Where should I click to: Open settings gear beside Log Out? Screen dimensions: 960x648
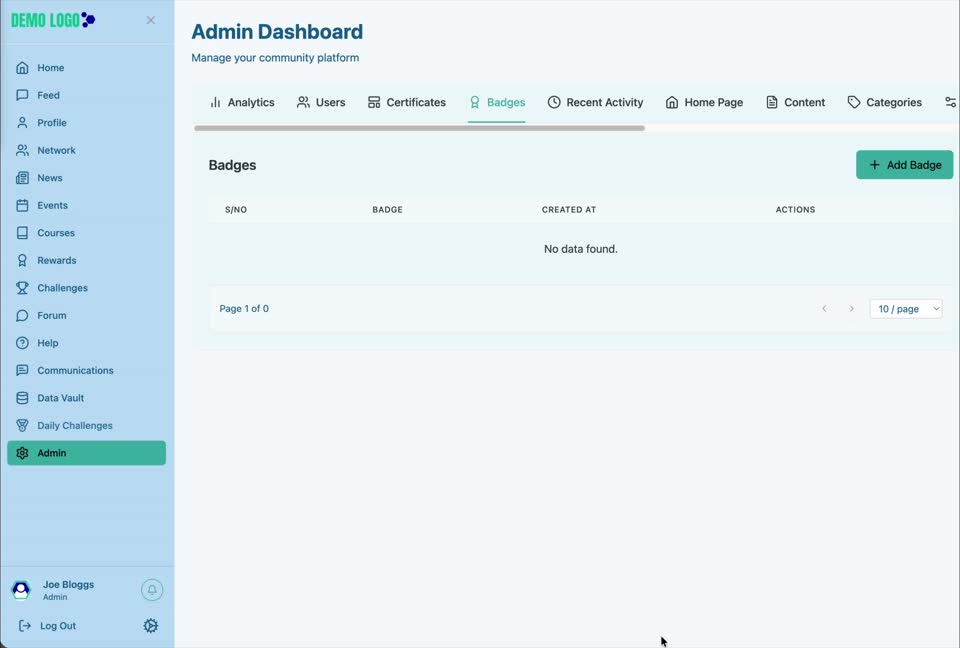(151, 625)
